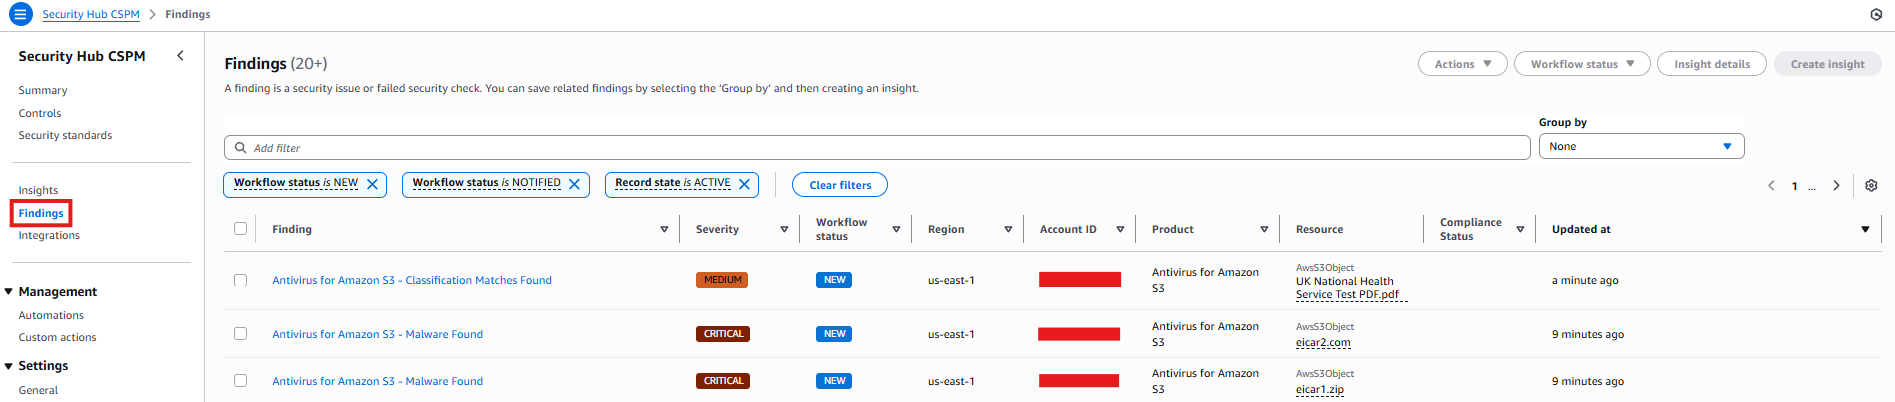Open Insights in the sidebar
Viewport: 1895px width, 402px height.
click(38, 190)
